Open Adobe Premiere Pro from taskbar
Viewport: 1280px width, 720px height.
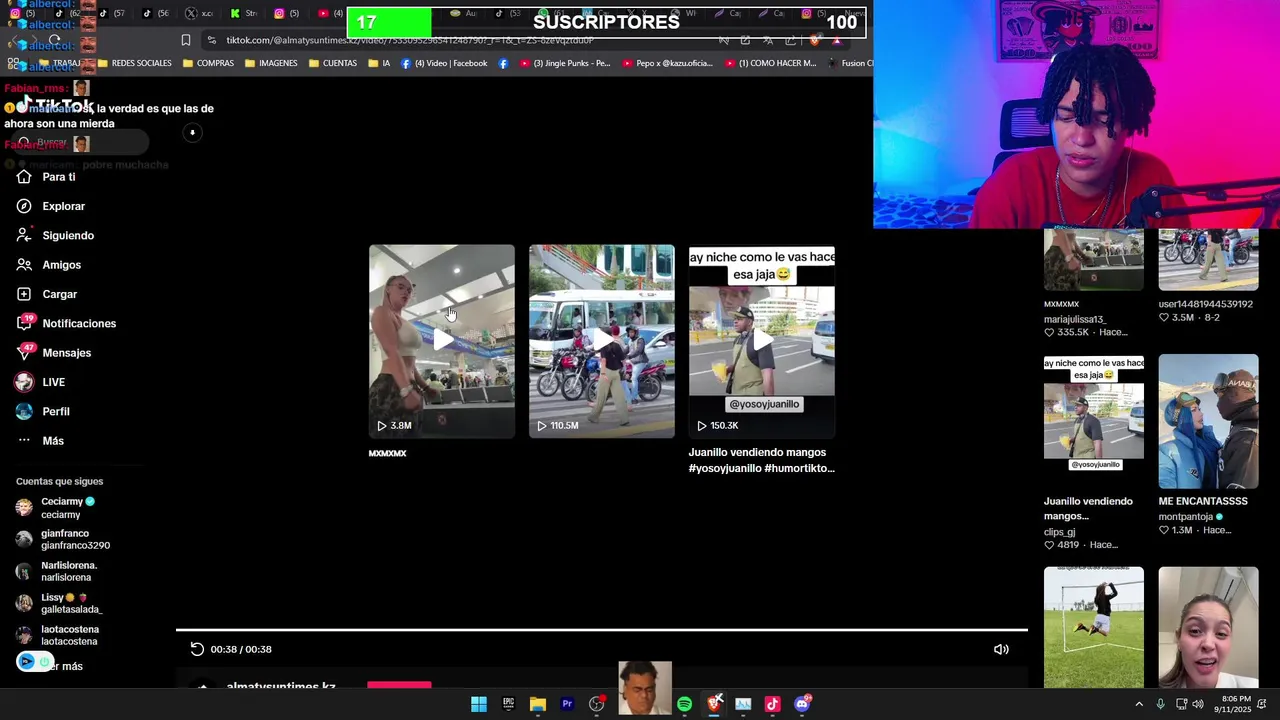click(x=567, y=704)
